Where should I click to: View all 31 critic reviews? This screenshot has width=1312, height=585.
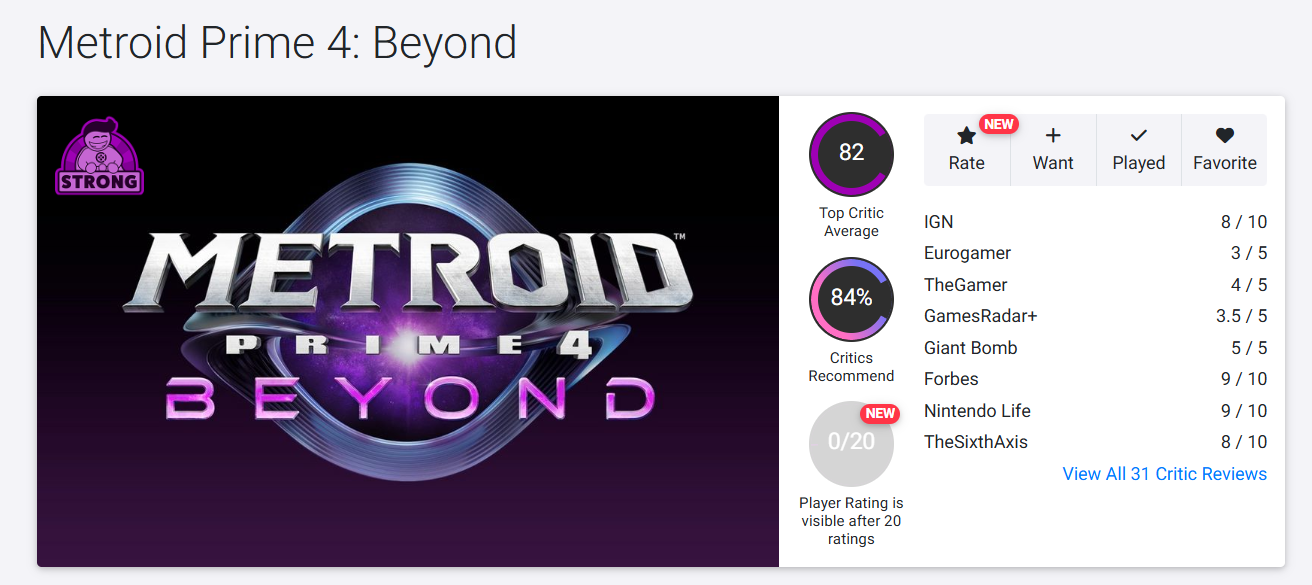[x=1164, y=474]
